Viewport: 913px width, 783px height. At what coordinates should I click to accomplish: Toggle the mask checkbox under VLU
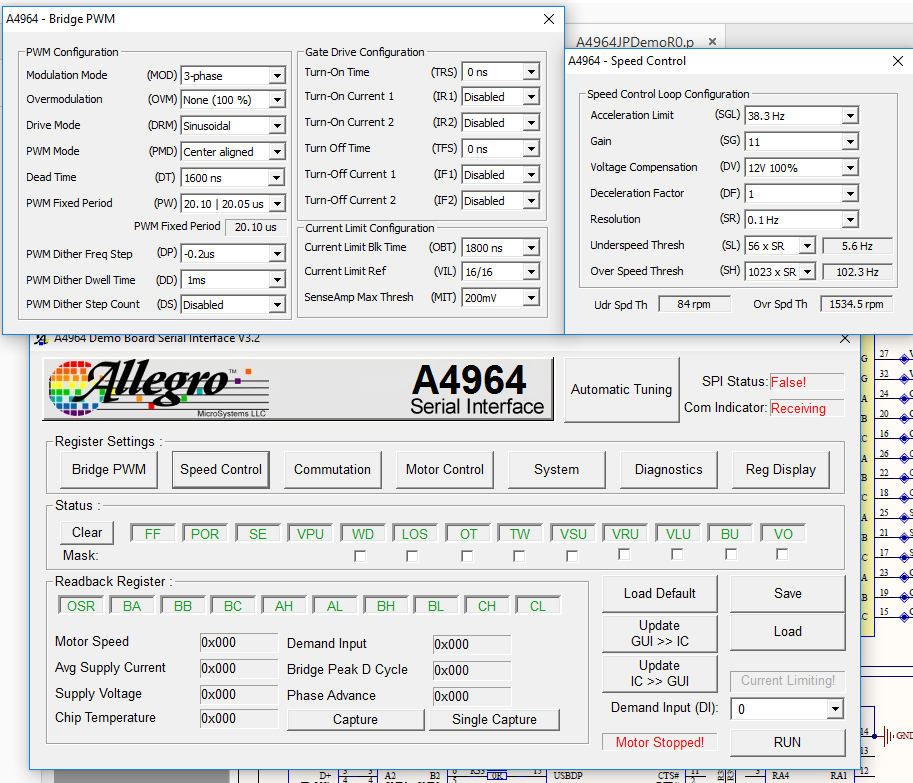point(677,554)
